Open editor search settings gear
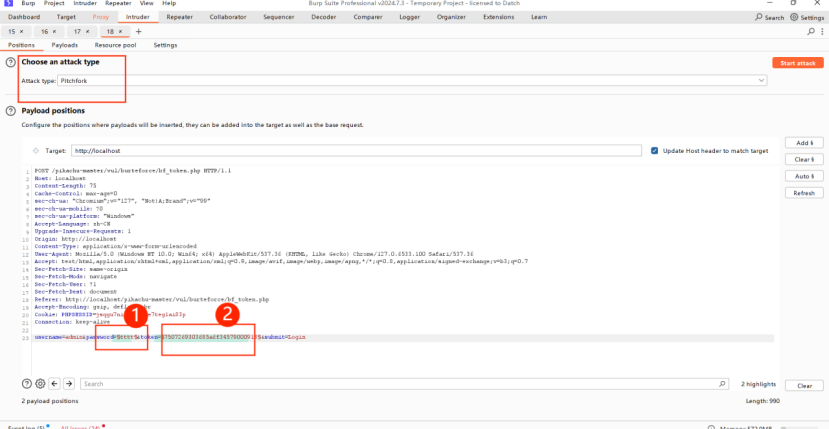 pos(40,384)
